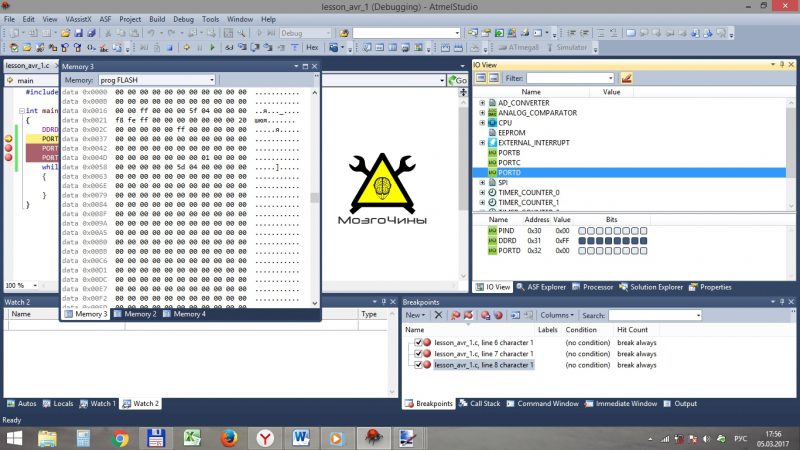Open the Output tab

(x=680, y=404)
